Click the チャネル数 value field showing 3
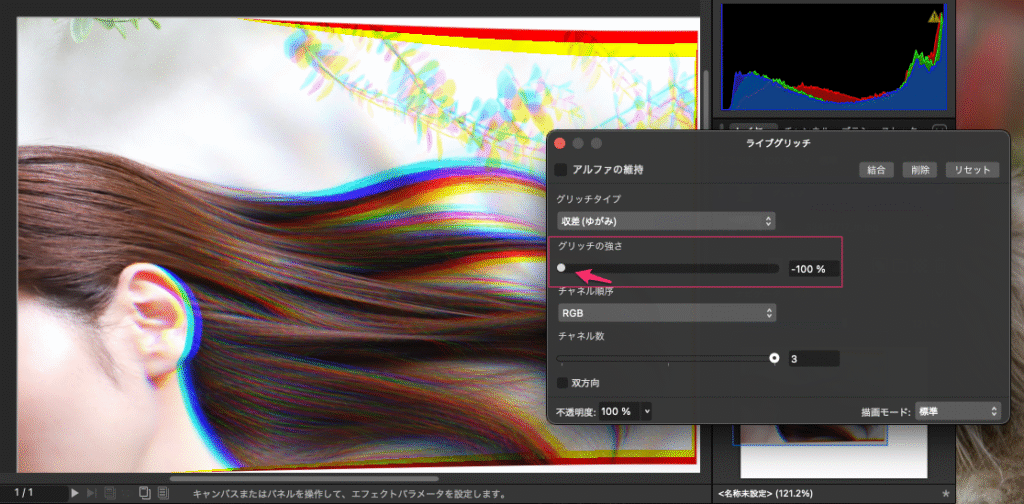Image resolution: width=1024 pixels, height=504 pixels. [x=813, y=358]
